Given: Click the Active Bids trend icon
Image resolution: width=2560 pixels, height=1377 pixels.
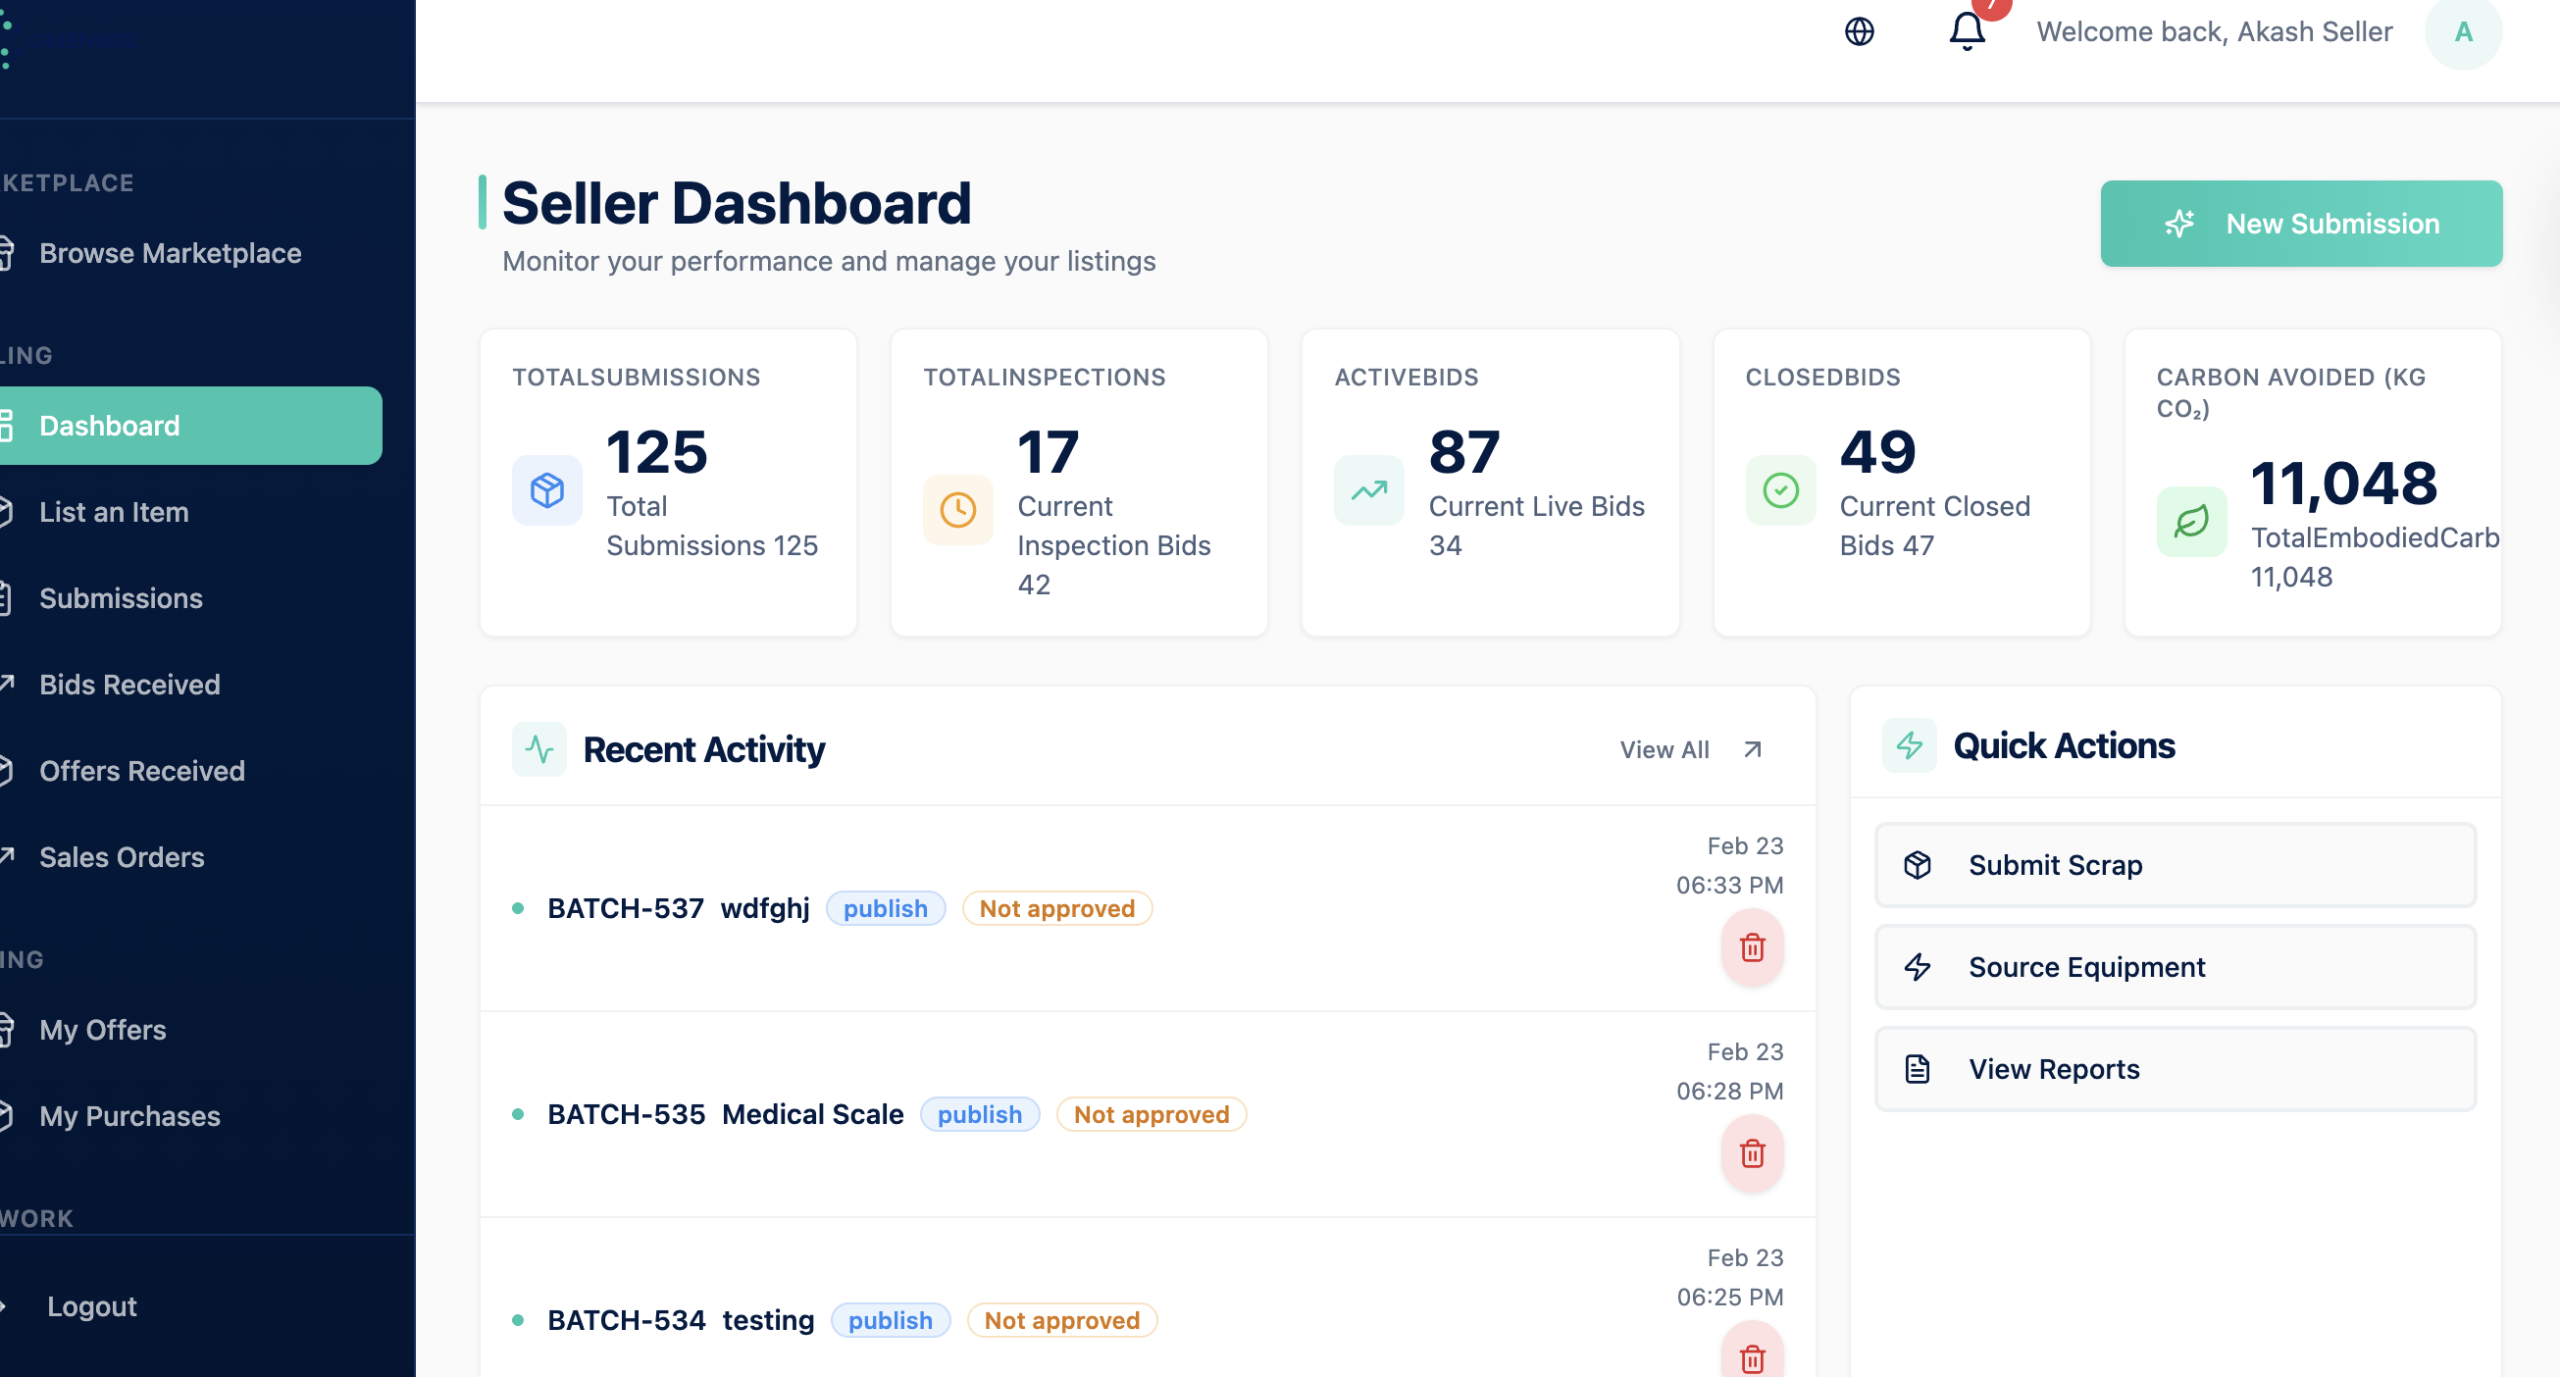Looking at the screenshot, I should (x=1369, y=490).
